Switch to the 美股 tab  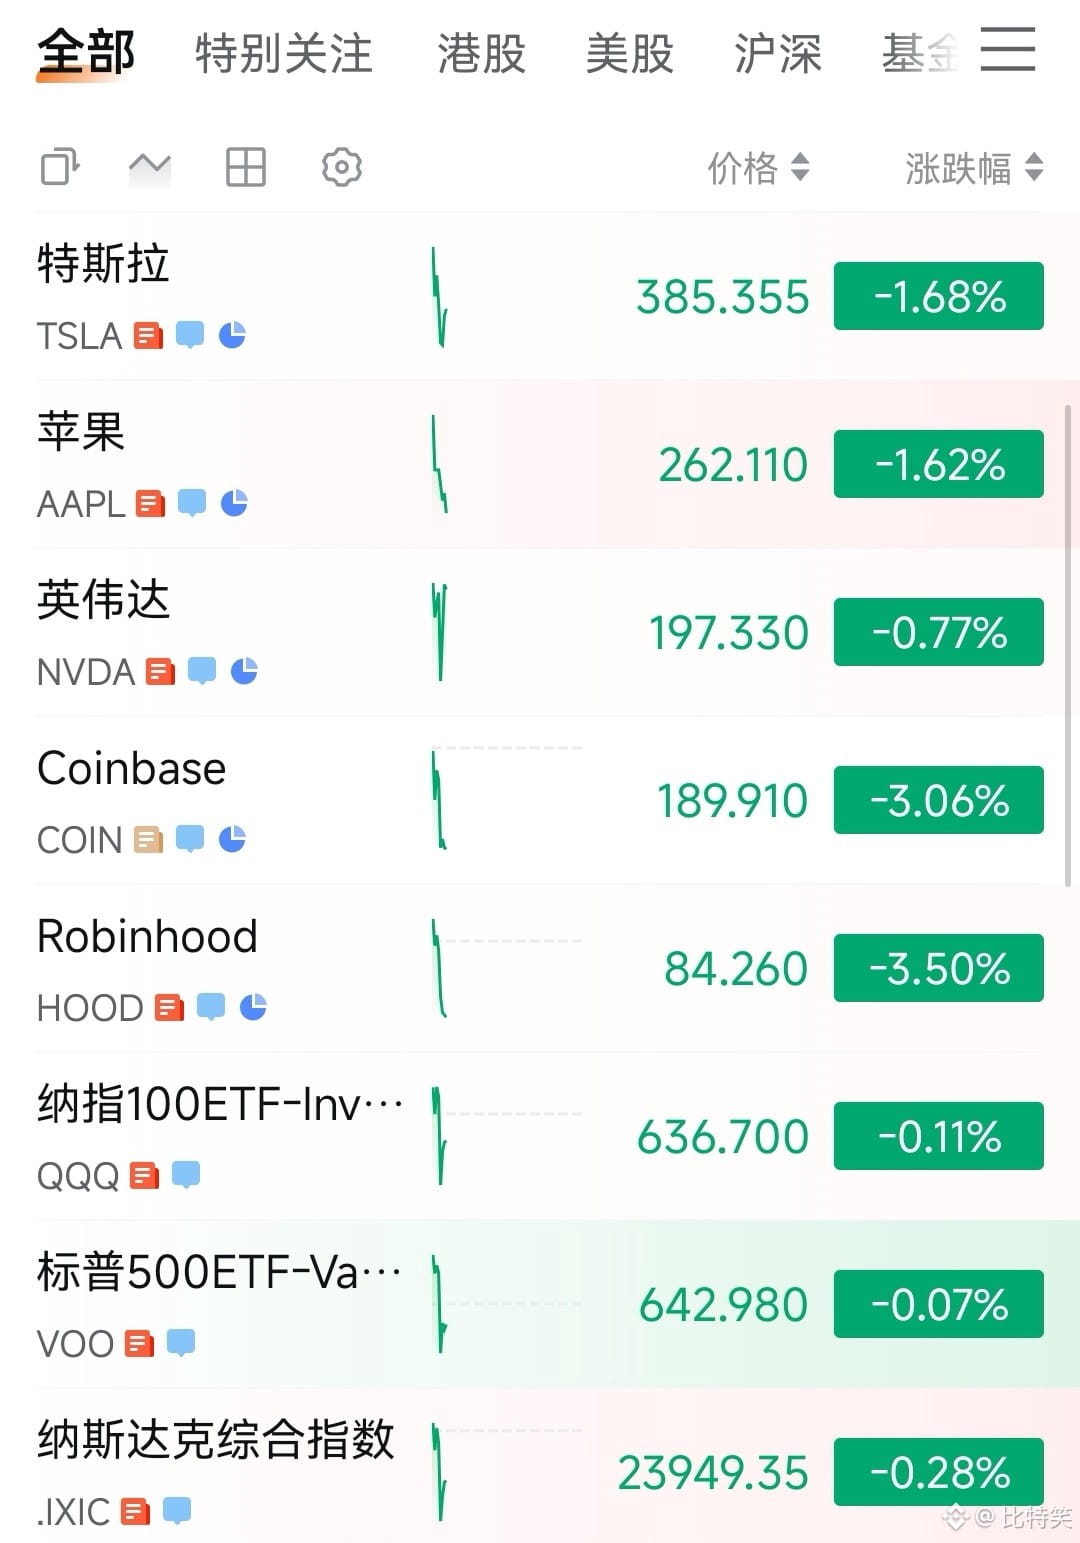630,53
